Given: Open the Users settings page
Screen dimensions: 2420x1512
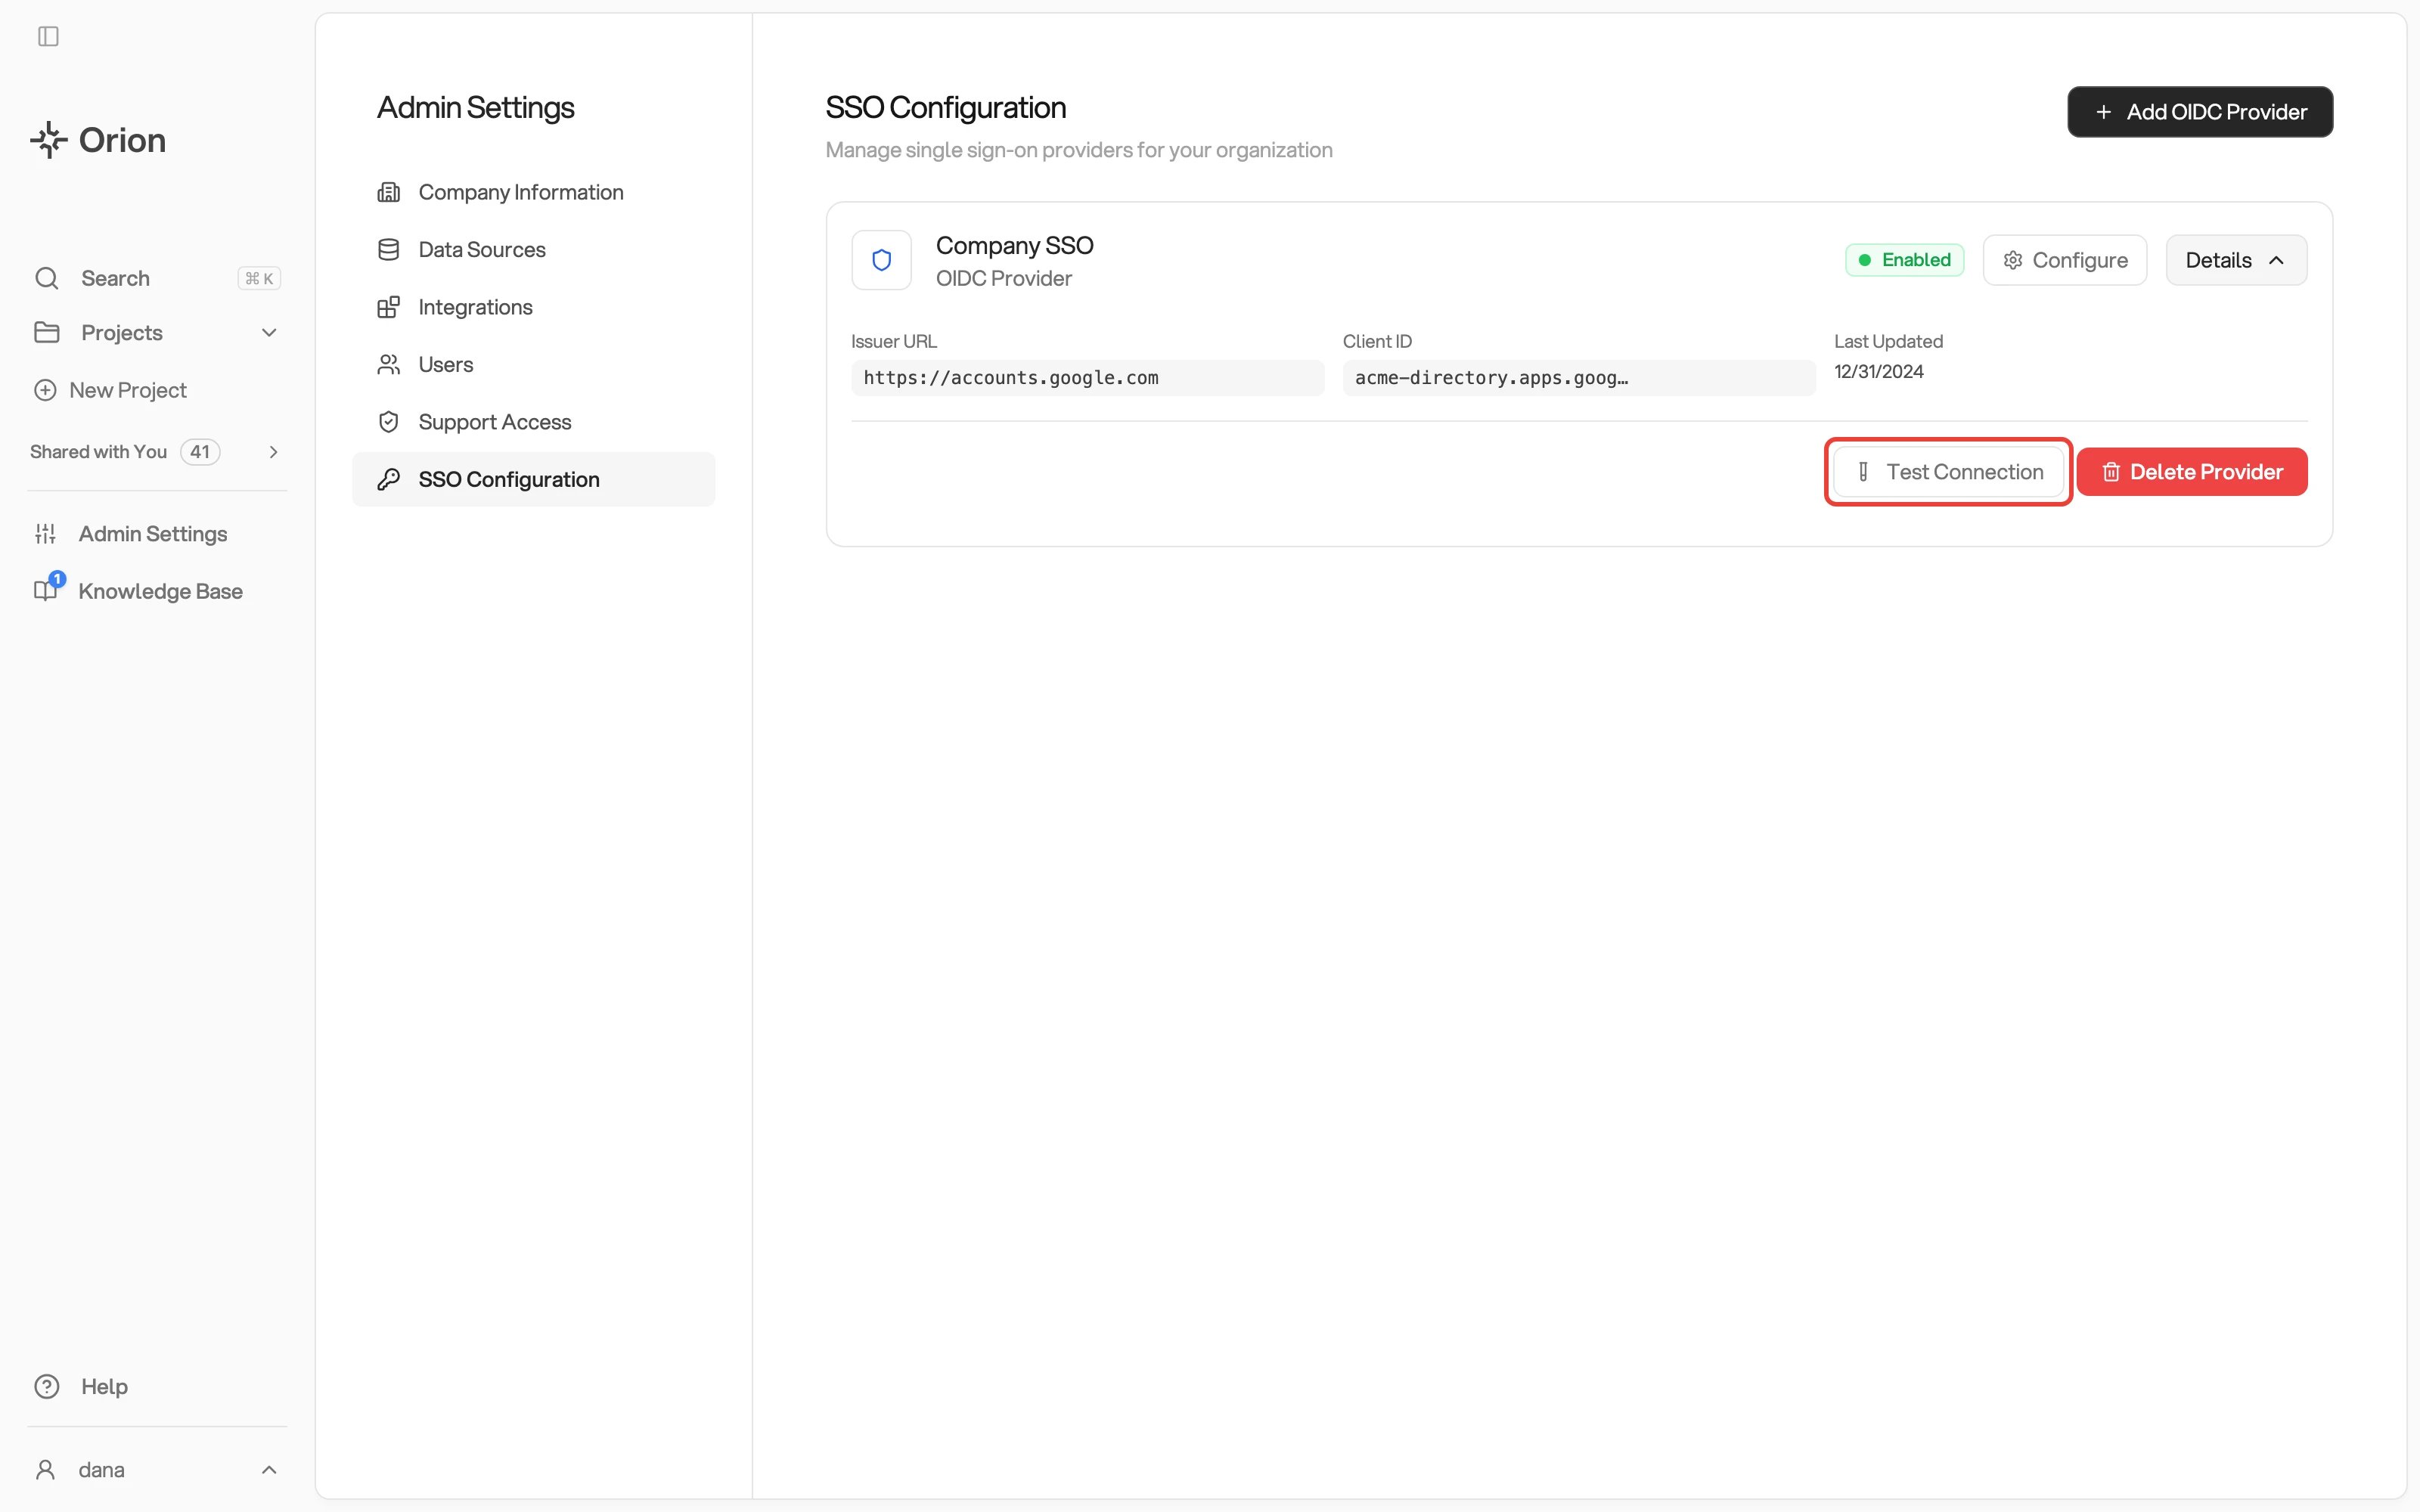Looking at the screenshot, I should (x=533, y=365).
